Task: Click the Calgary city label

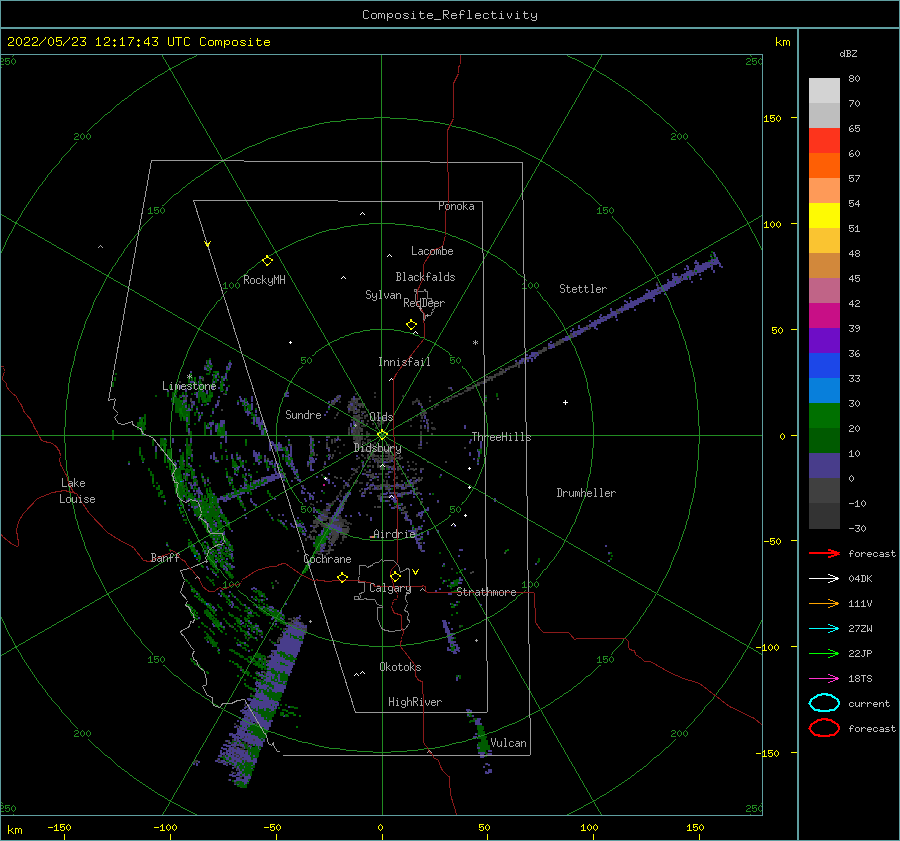Action: pyautogui.click(x=390, y=588)
